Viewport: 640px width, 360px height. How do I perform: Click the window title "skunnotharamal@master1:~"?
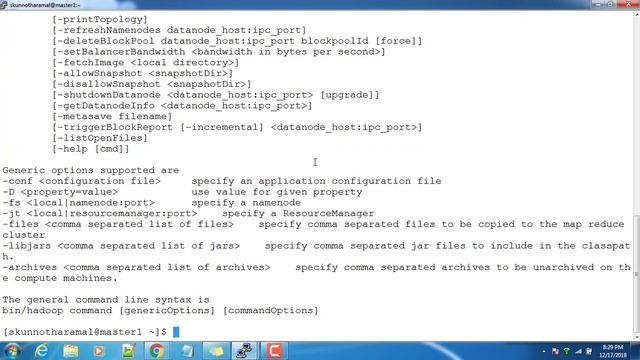point(45,5)
